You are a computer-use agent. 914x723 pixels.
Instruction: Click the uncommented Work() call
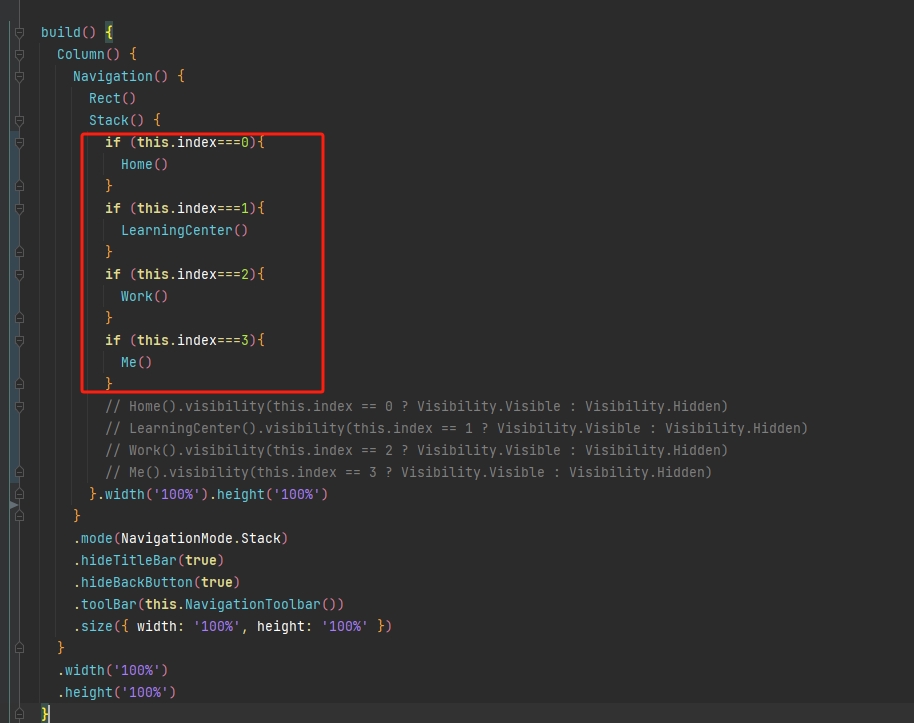(x=145, y=296)
